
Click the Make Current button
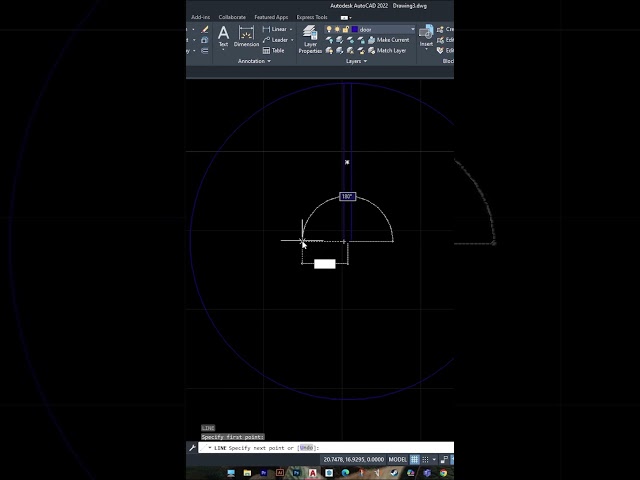[388, 40]
